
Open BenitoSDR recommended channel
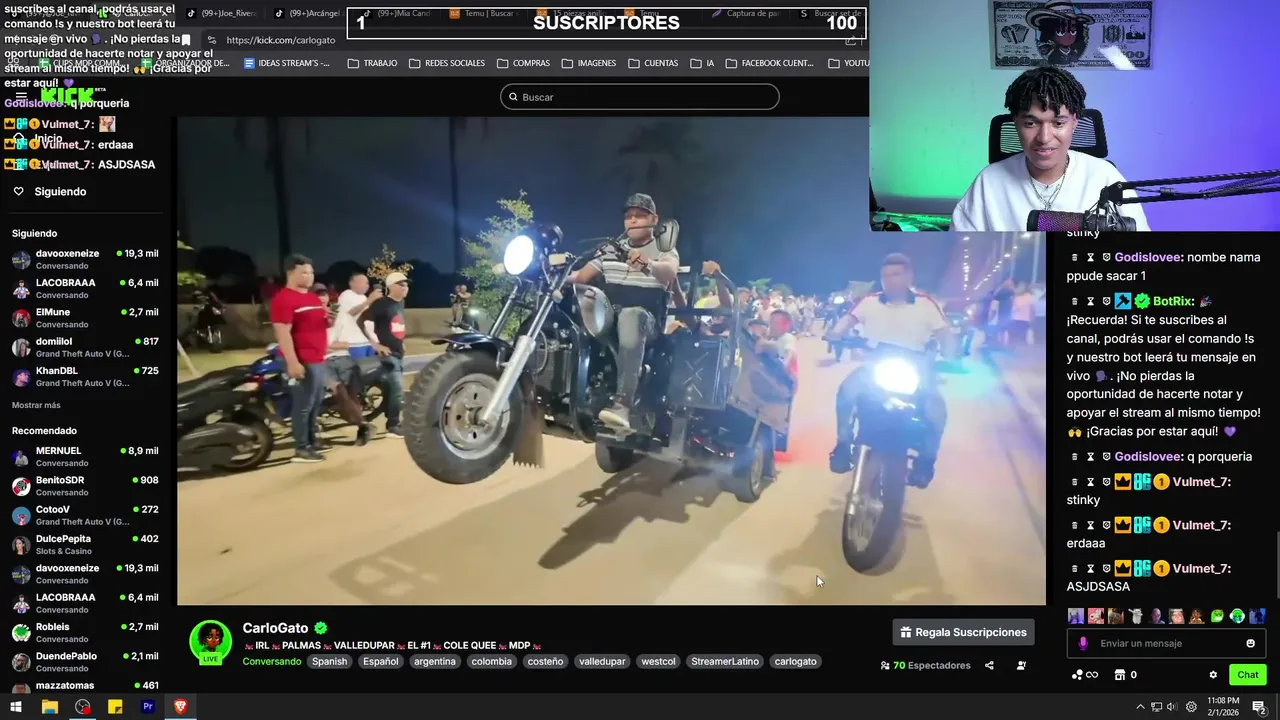(85, 485)
